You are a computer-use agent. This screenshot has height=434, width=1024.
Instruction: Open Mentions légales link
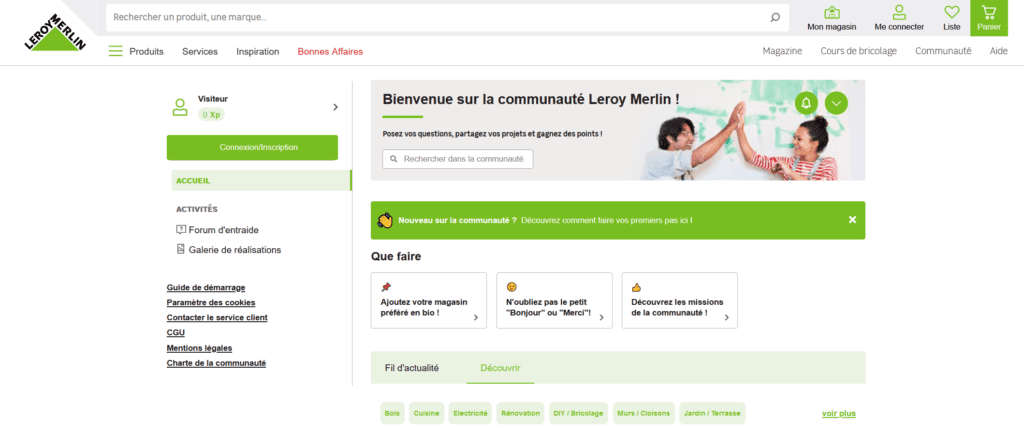coord(199,348)
